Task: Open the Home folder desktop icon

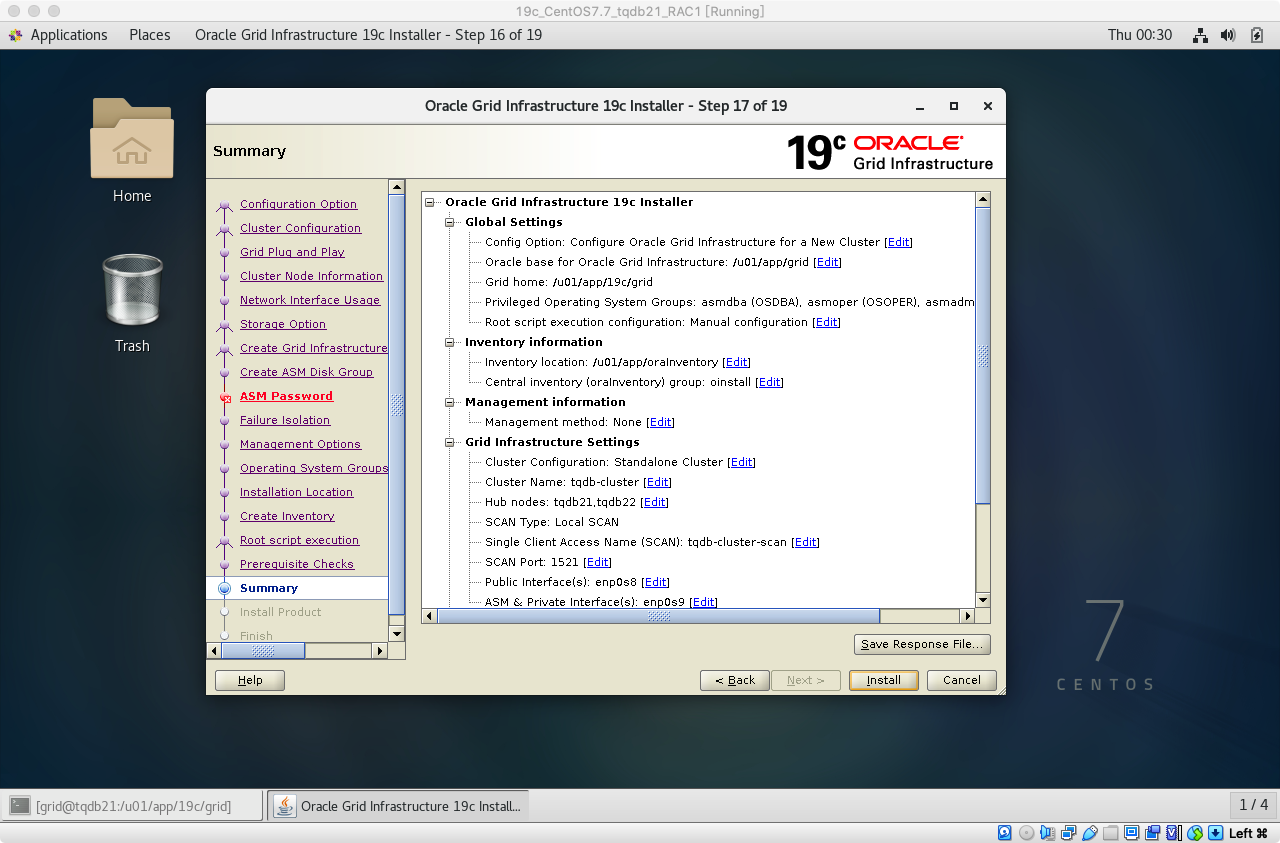Action: click(132, 138)
